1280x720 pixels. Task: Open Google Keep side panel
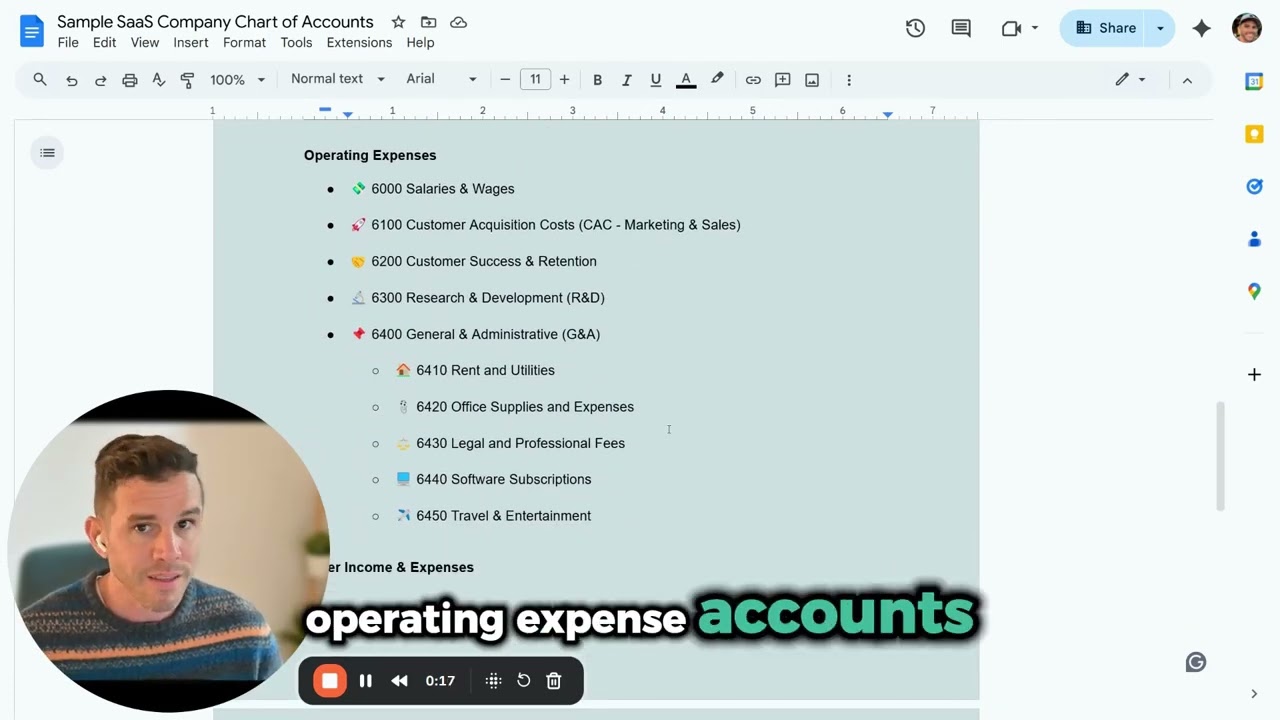click(1254, 134)
